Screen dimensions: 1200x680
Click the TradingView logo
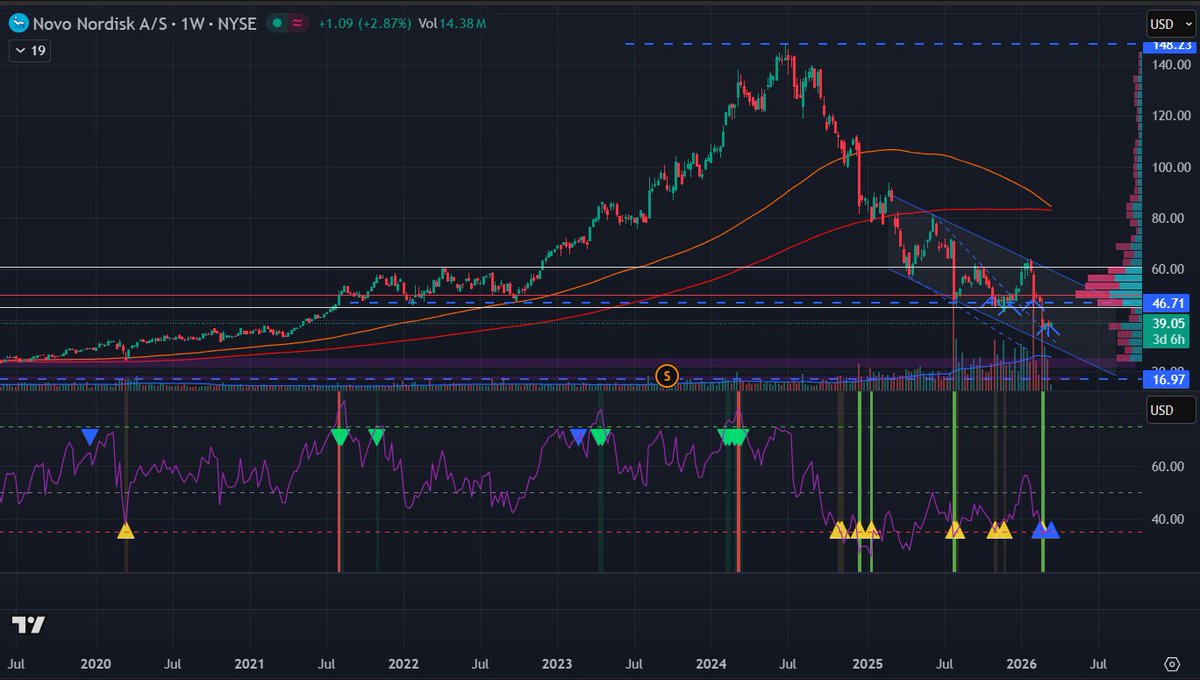(x=29, y=626)
